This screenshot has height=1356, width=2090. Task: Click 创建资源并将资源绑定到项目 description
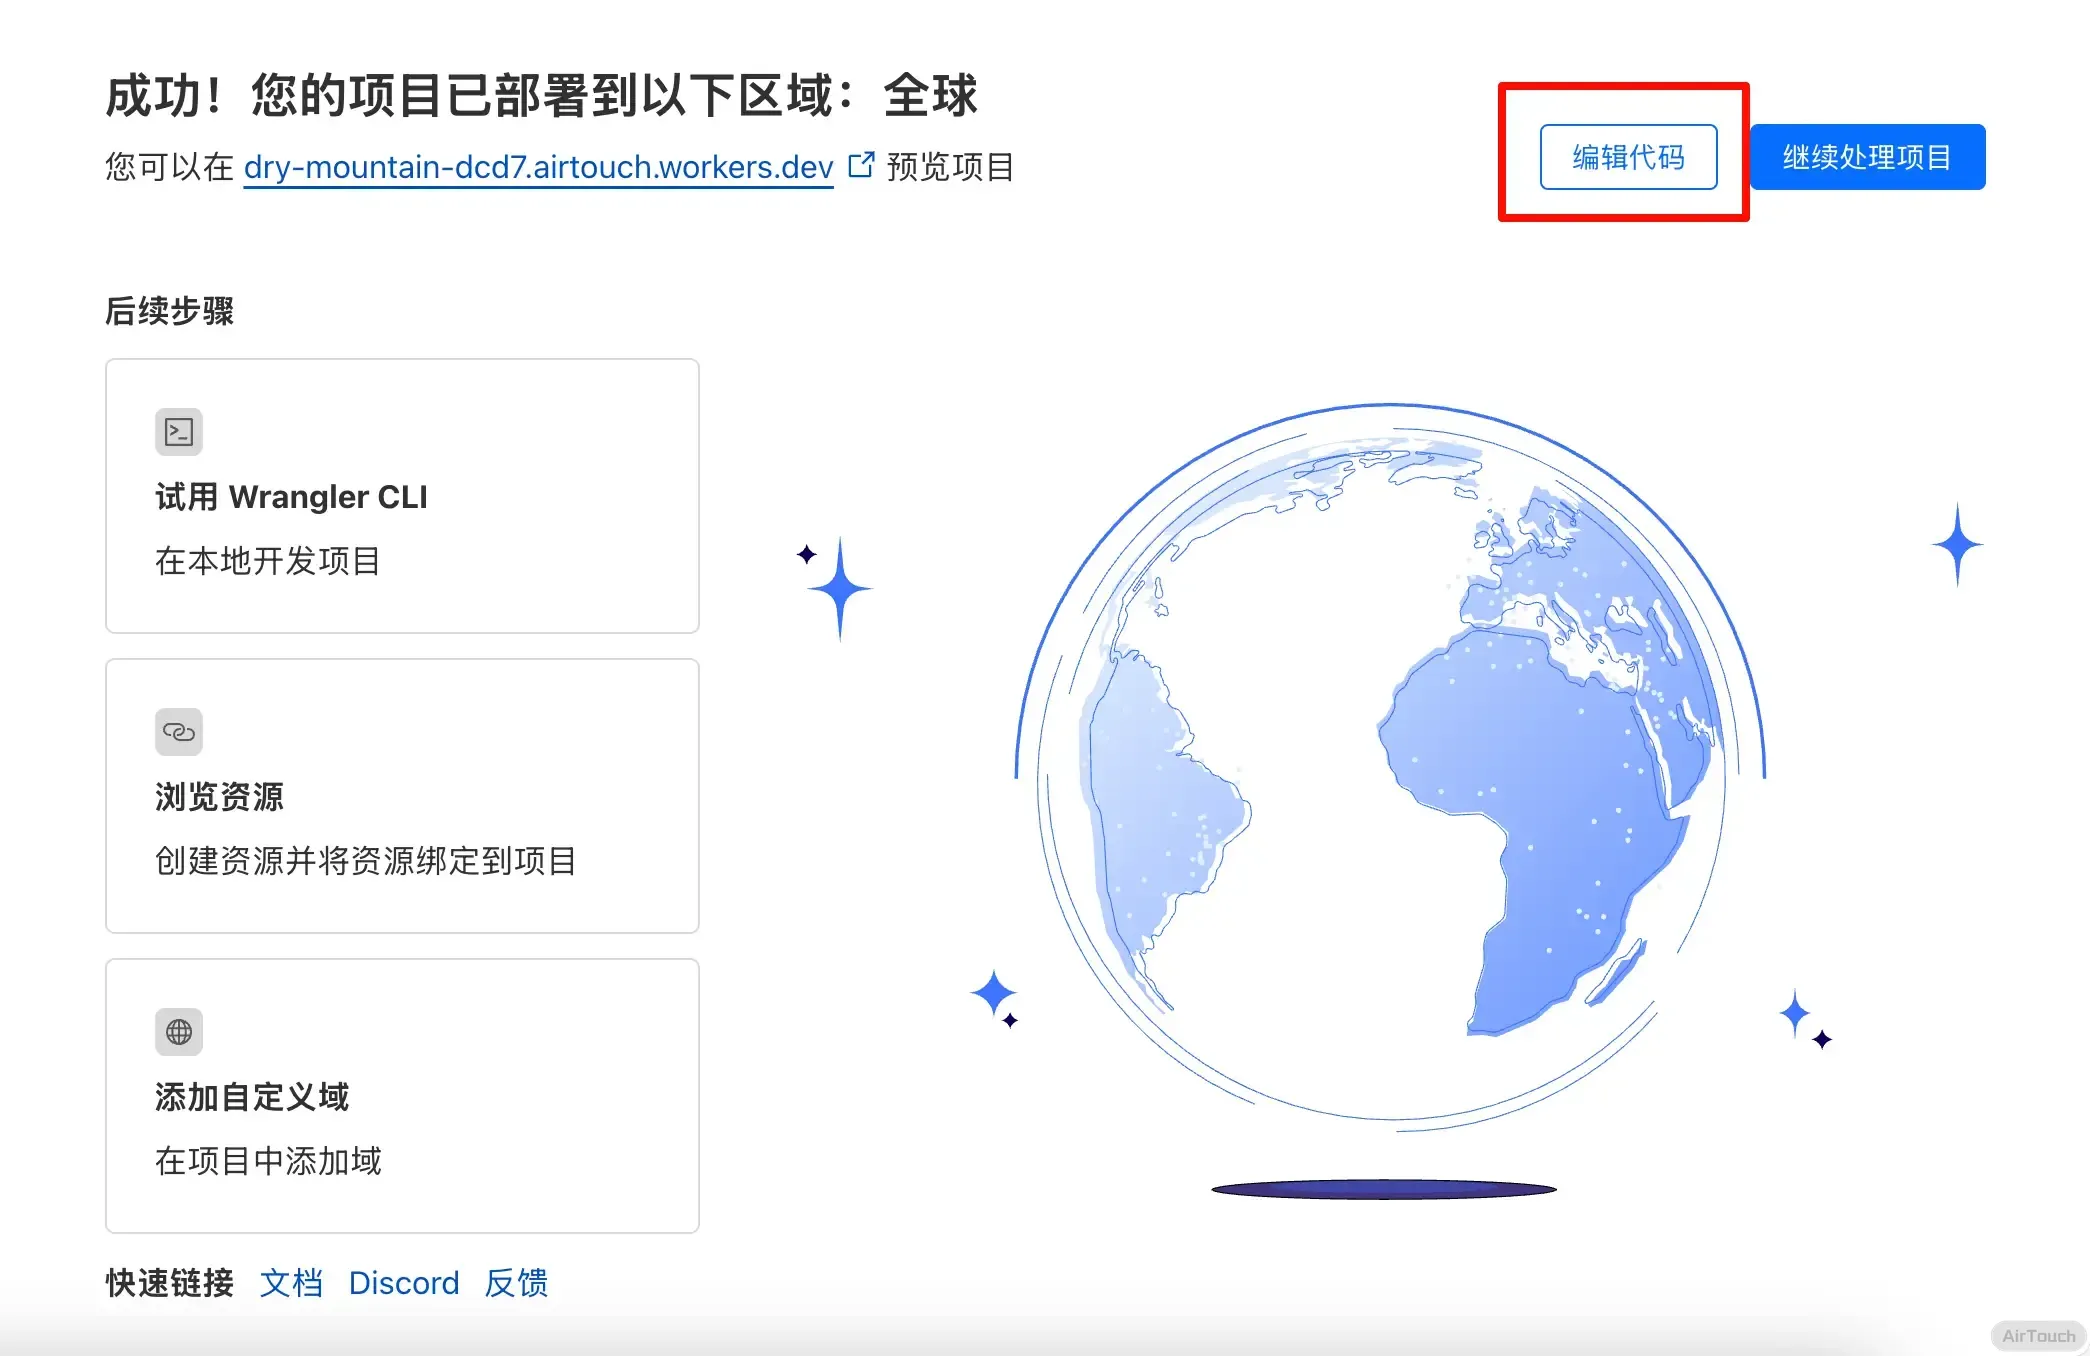365,861
